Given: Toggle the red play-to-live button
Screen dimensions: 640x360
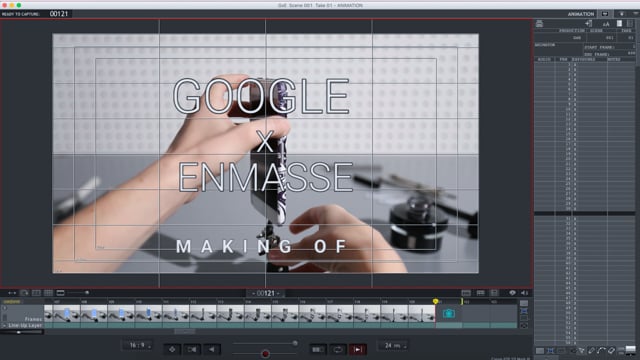Looking at the screenshot, I should click(358, 349).
